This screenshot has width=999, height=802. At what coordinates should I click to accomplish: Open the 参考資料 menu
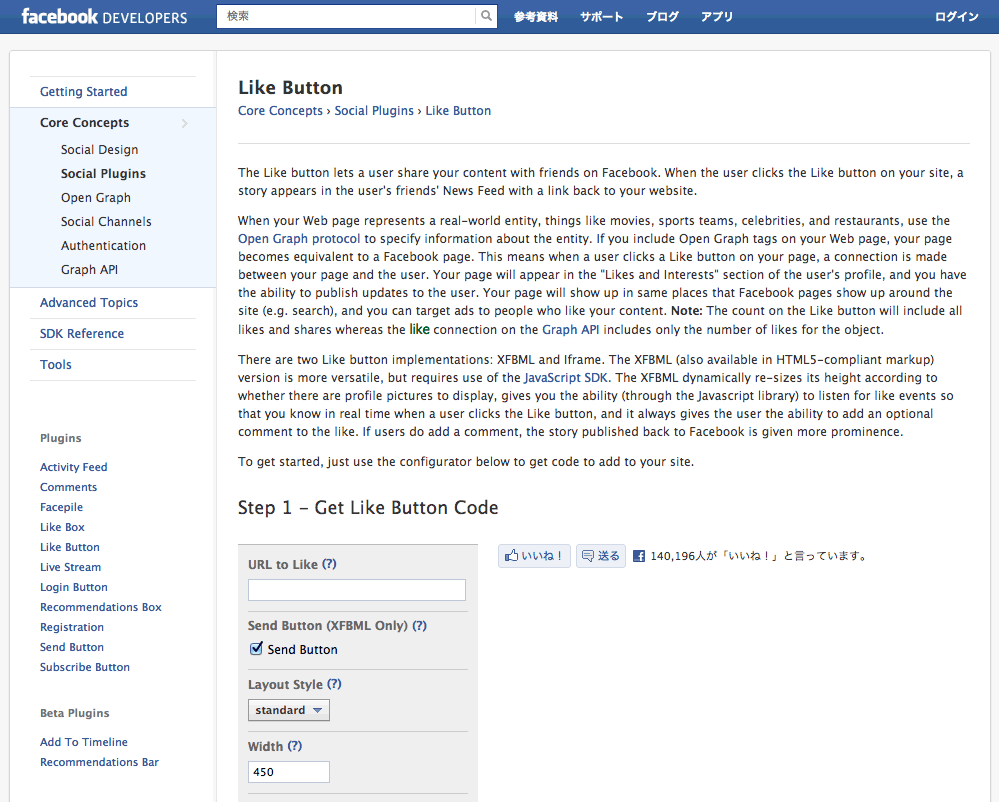click(536, 17)
